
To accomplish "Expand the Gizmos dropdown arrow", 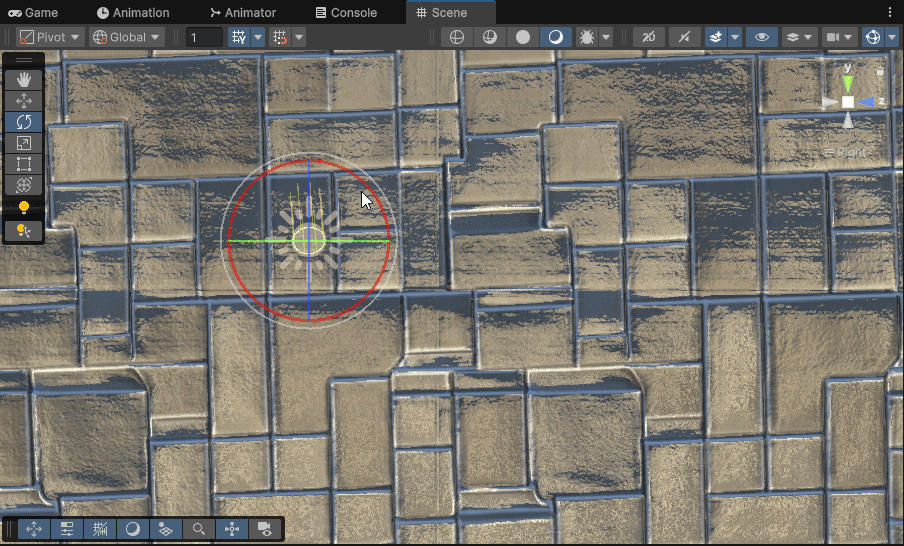I will tap(893, 37).
